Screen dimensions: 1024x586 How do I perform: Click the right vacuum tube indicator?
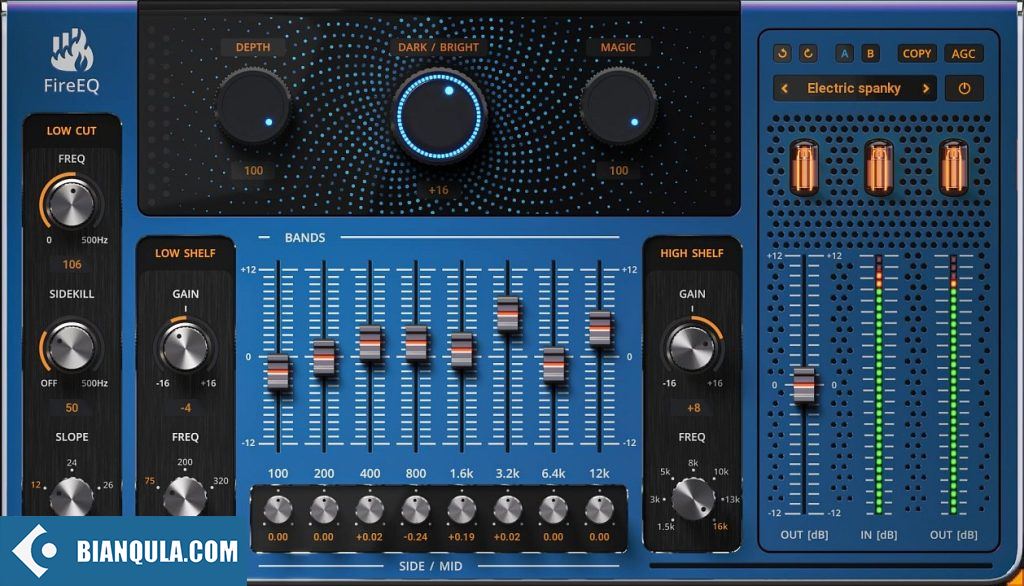click(953, 167)
